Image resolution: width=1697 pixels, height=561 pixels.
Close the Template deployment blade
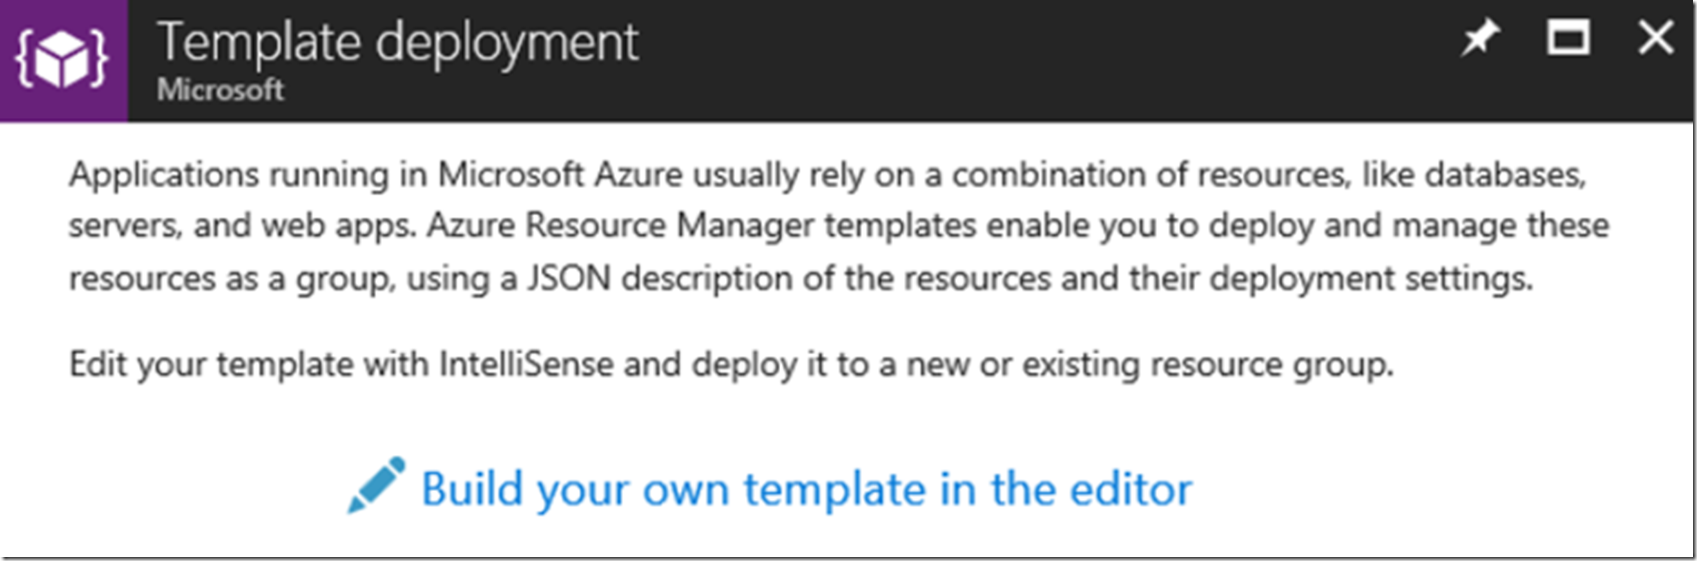click(x=1656, y=38)
